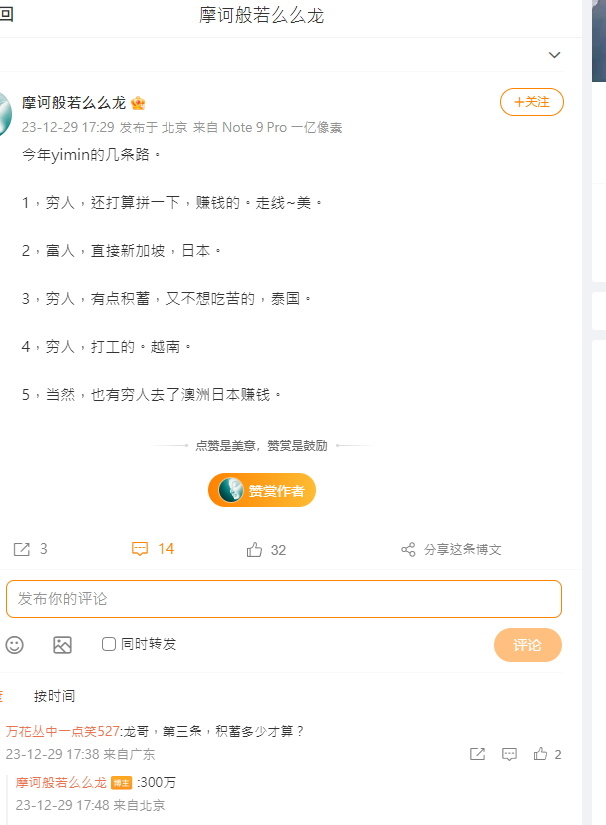The image size is (606, 825).
Task: Sort comments with the 按时间 tab
Action: (x=54, y=696)
